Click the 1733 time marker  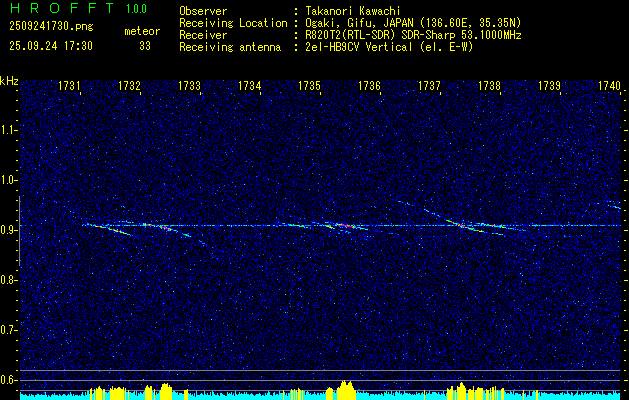(x=189, y=85)
